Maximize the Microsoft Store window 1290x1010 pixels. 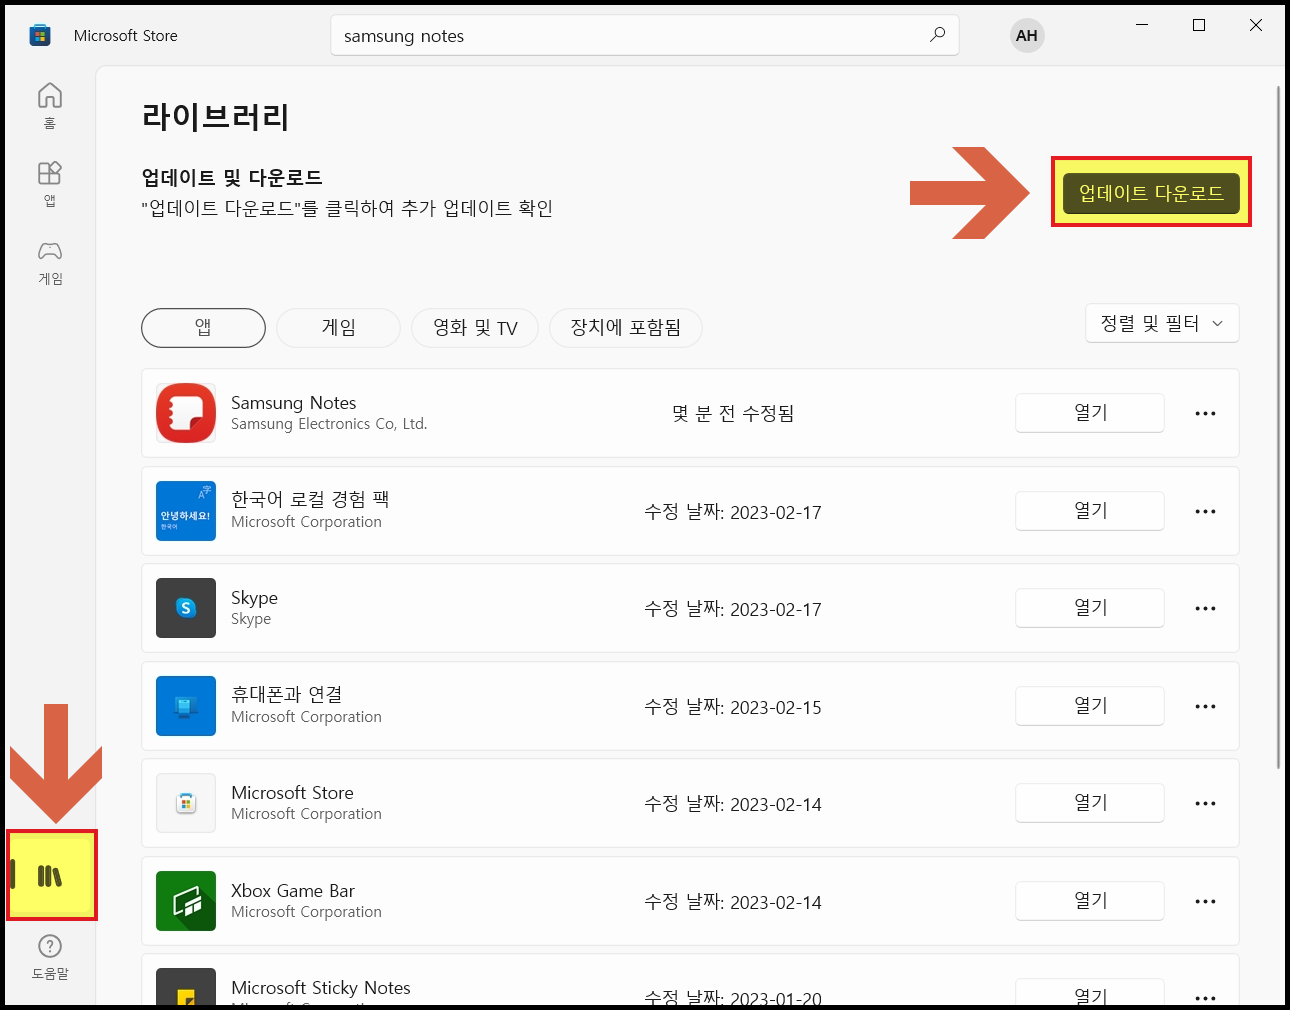point(1199,25)
